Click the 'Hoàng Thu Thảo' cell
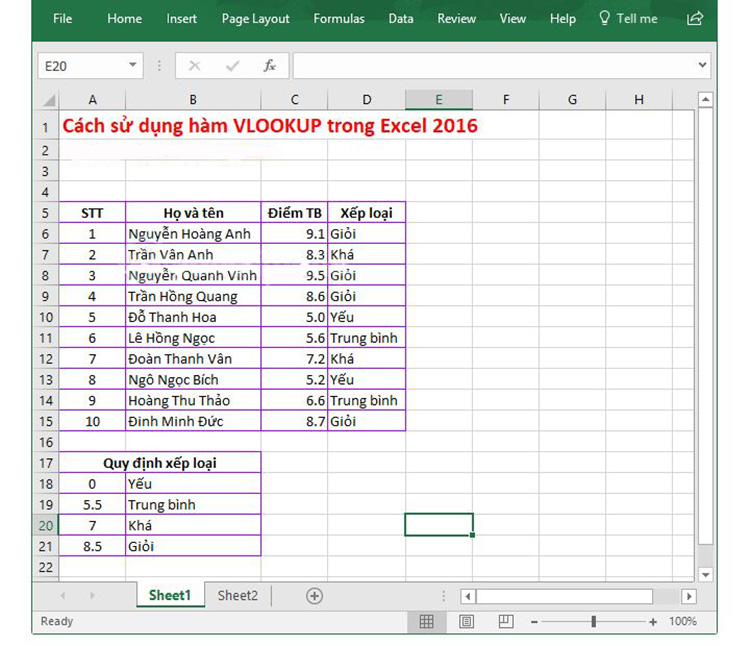Screen dimensions: 750x646 (x=193, y=401)
